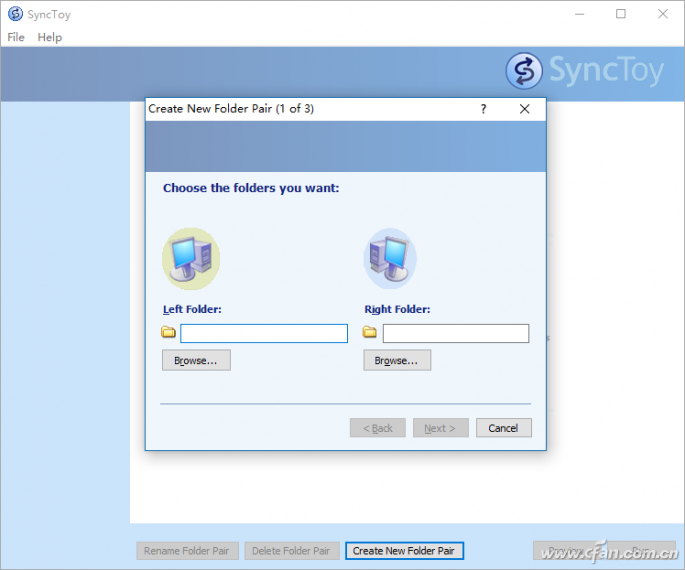685x570 pixels.
Task: Click the Next button in wizard
Action: pos(440,428)
